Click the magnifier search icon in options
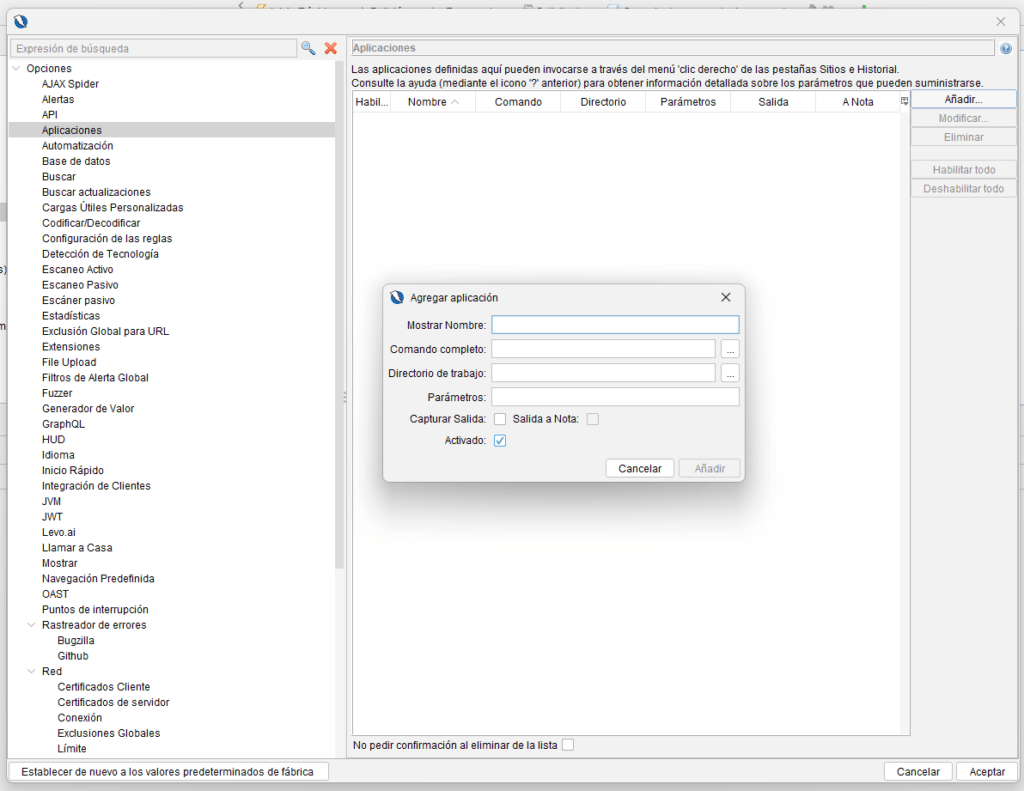The height and width of the screenshot is (791, 1024). click(308, 48)
